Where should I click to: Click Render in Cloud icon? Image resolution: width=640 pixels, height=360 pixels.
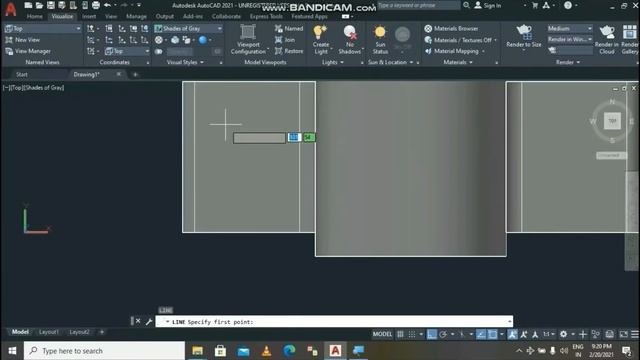pos(607,40)
